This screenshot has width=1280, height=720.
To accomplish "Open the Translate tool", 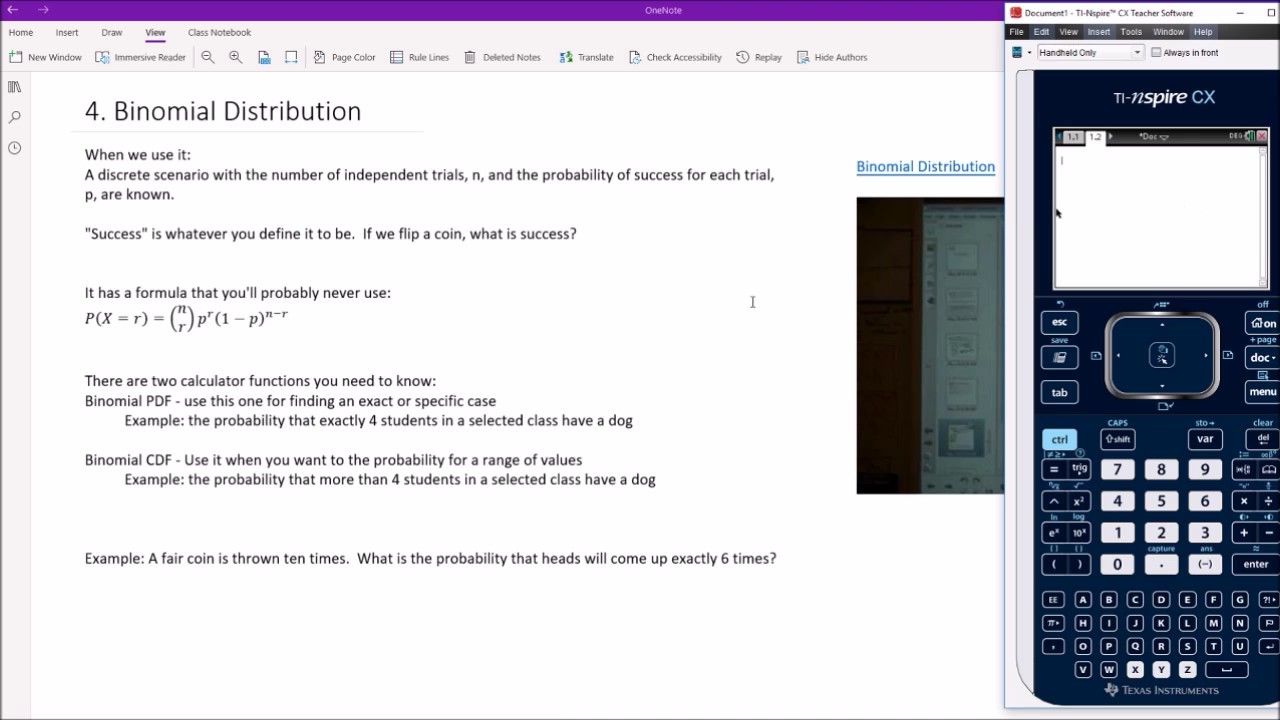I will coord(586,57).
